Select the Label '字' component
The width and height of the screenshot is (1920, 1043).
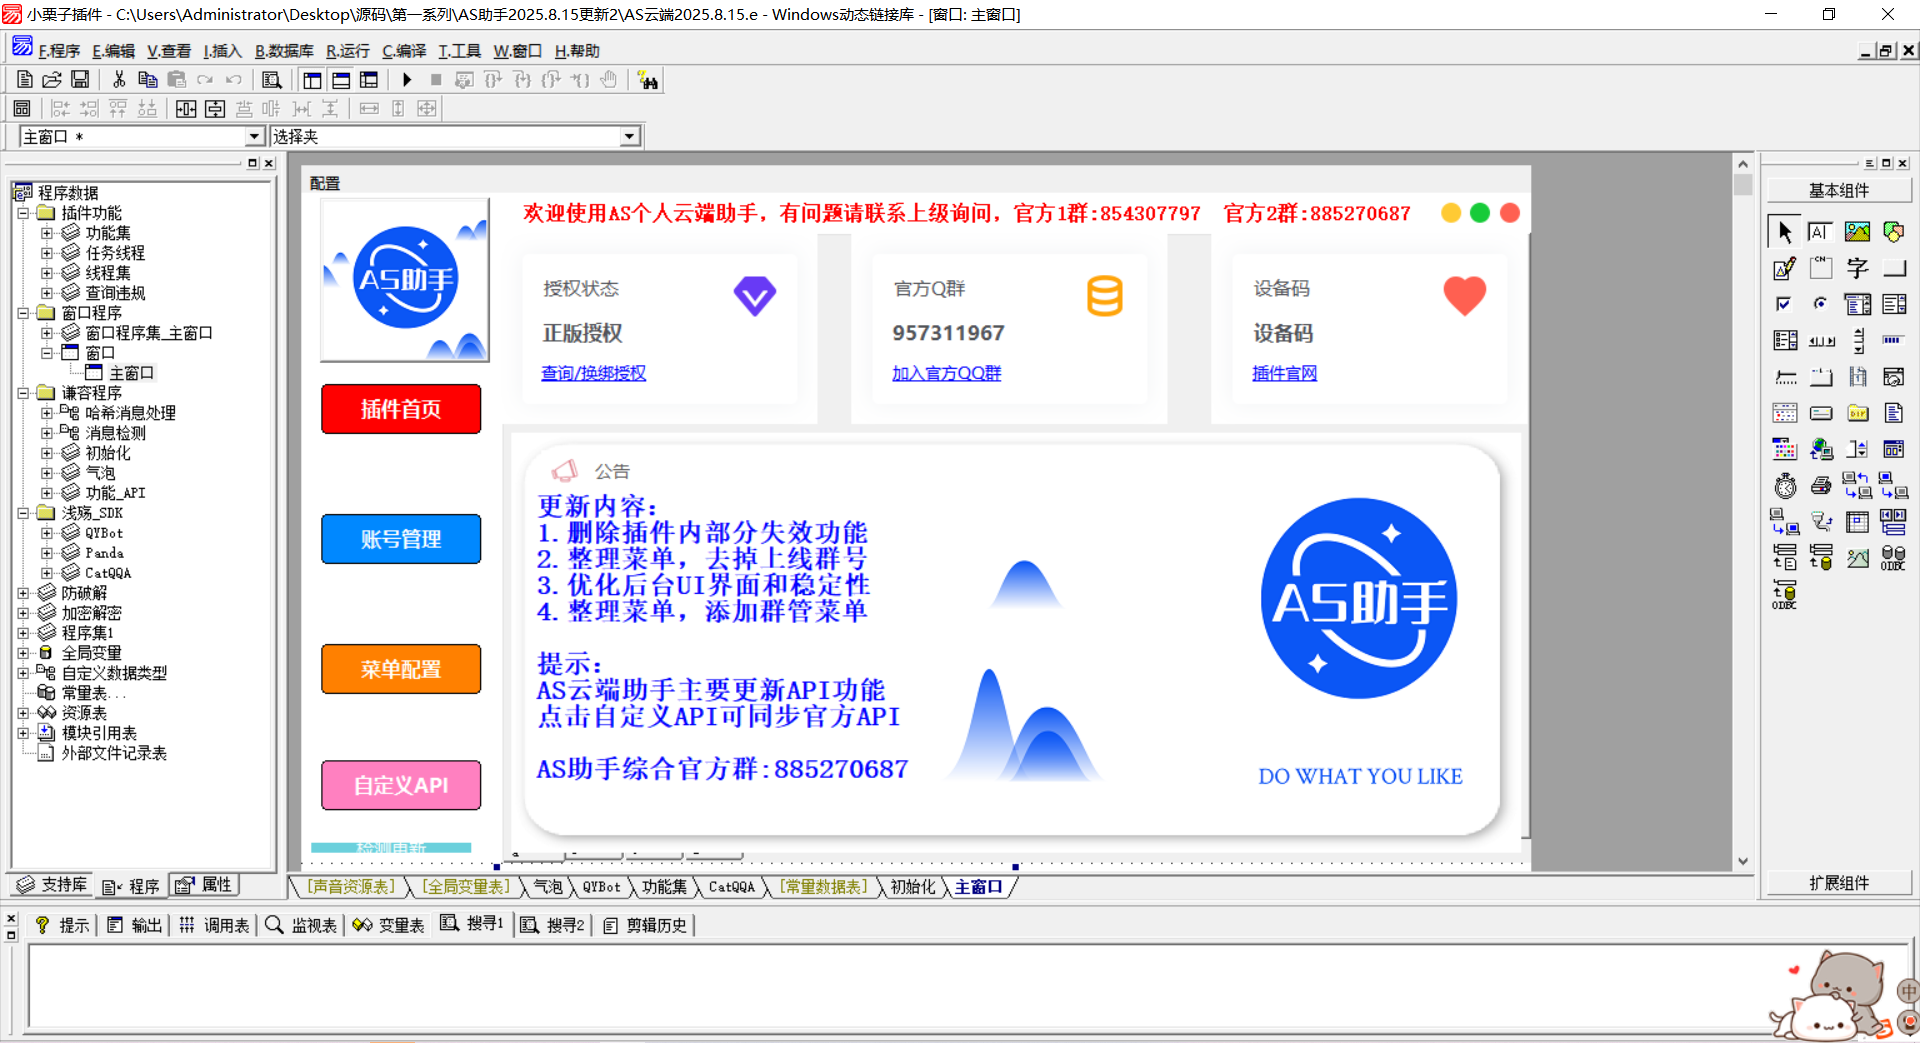1857,268
